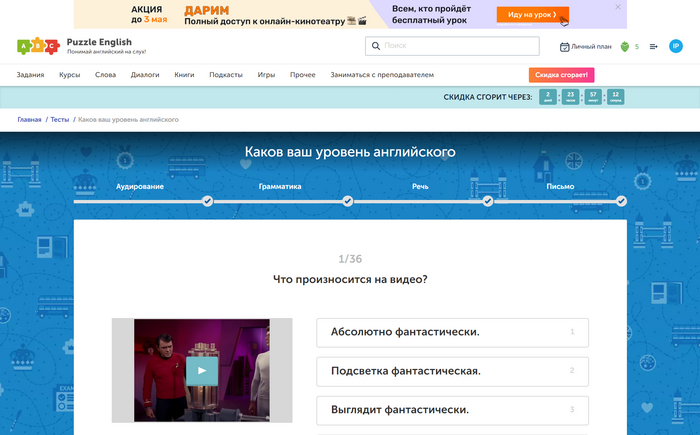Close the top promo banner
Screen dimensions: 700x435
coord(618,7)
